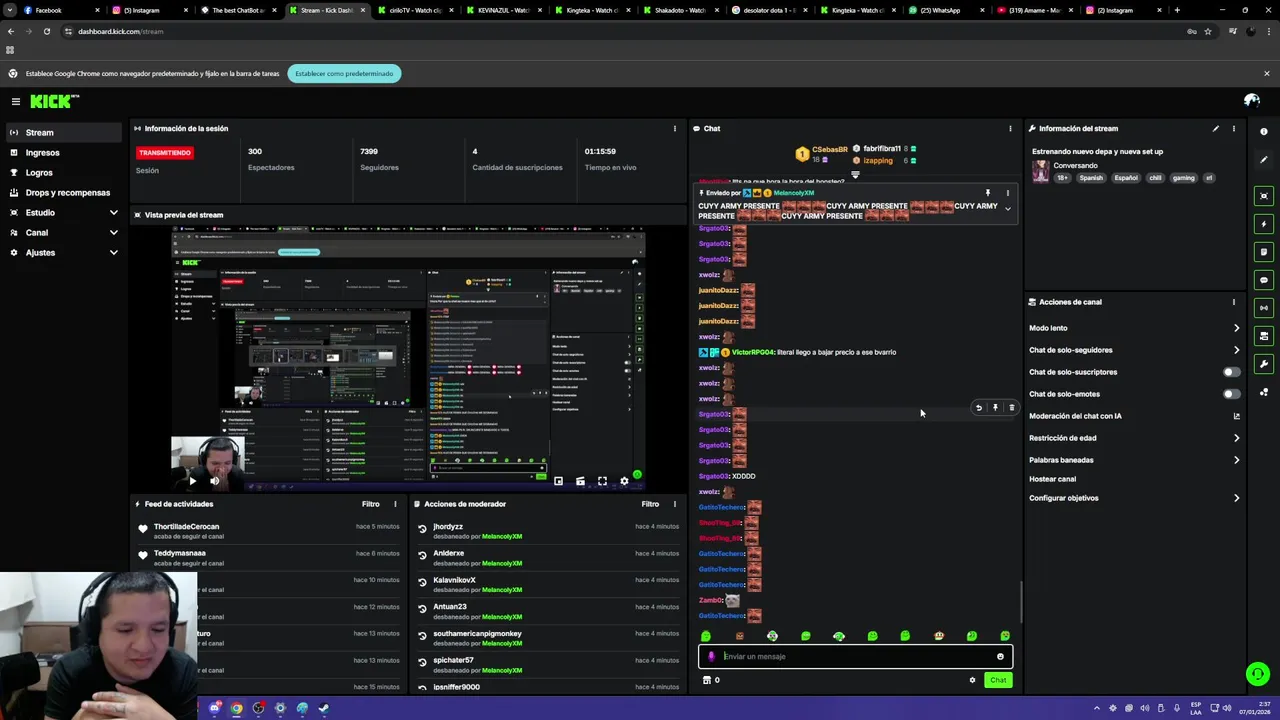Click the pencil icon in right sidebar

click(x=1264, y=159)
